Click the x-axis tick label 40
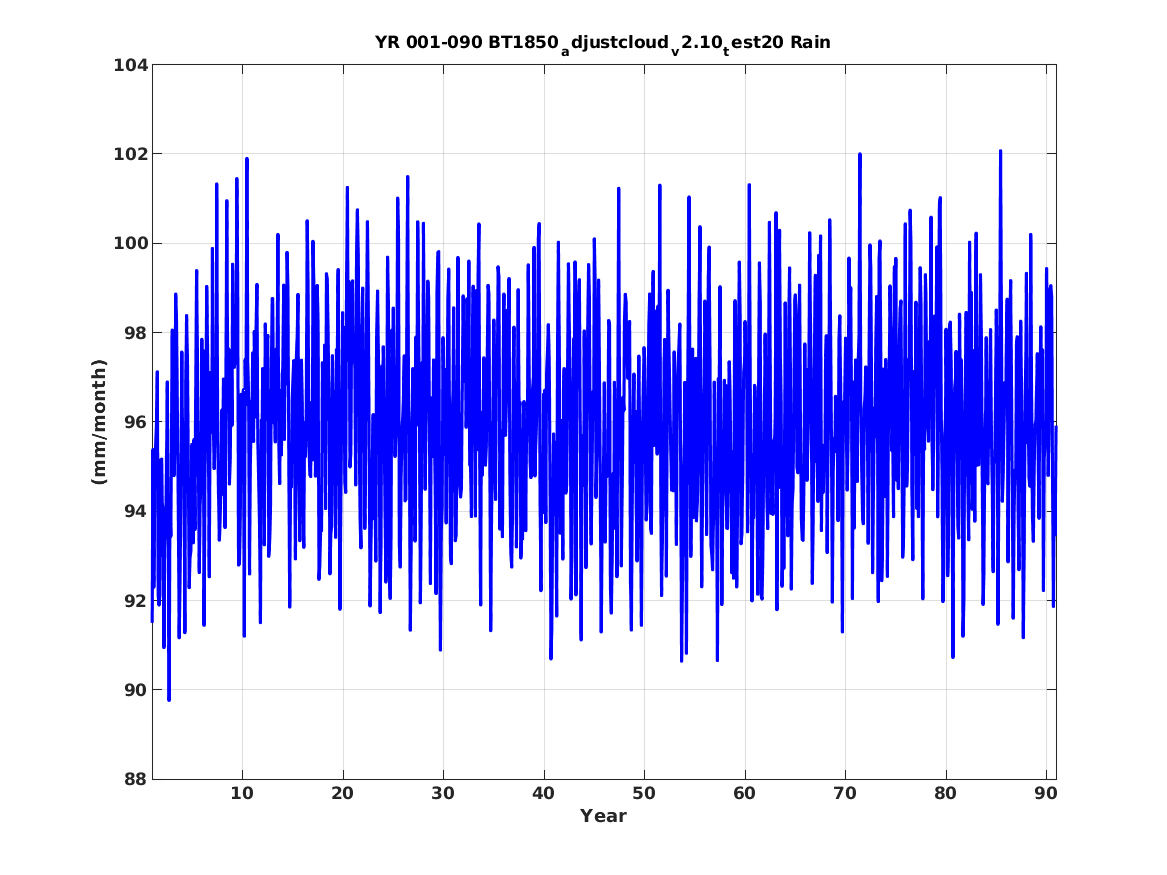1167x875 pixels. point(543,794)
